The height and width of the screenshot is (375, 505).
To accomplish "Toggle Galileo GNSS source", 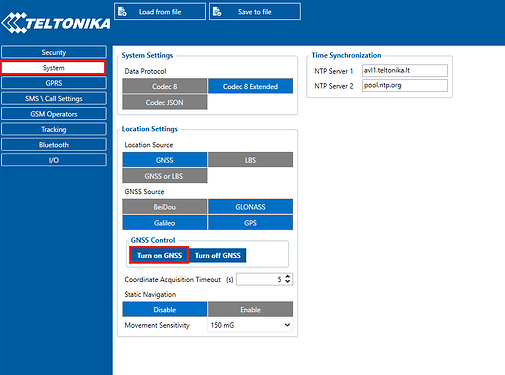I will pyautogui.click(x=165, y=223).
